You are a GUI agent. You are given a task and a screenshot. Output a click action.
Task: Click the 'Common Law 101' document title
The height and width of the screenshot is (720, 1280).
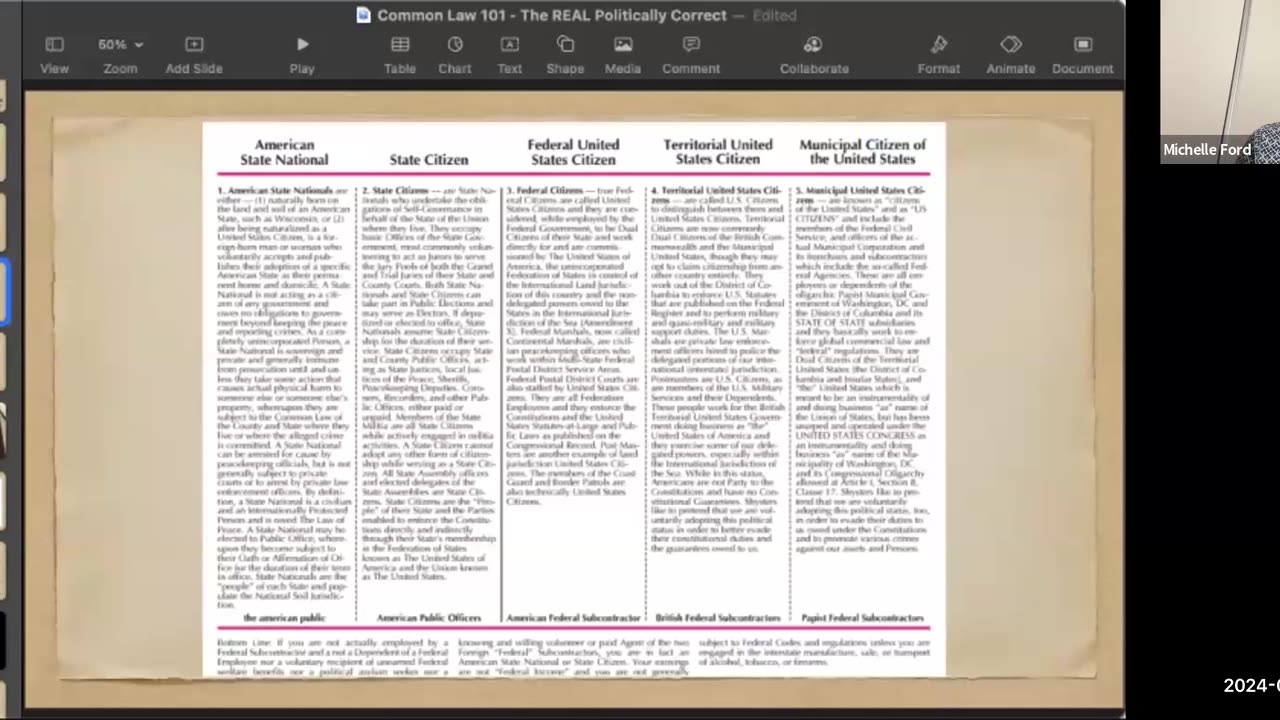point(552,15)
